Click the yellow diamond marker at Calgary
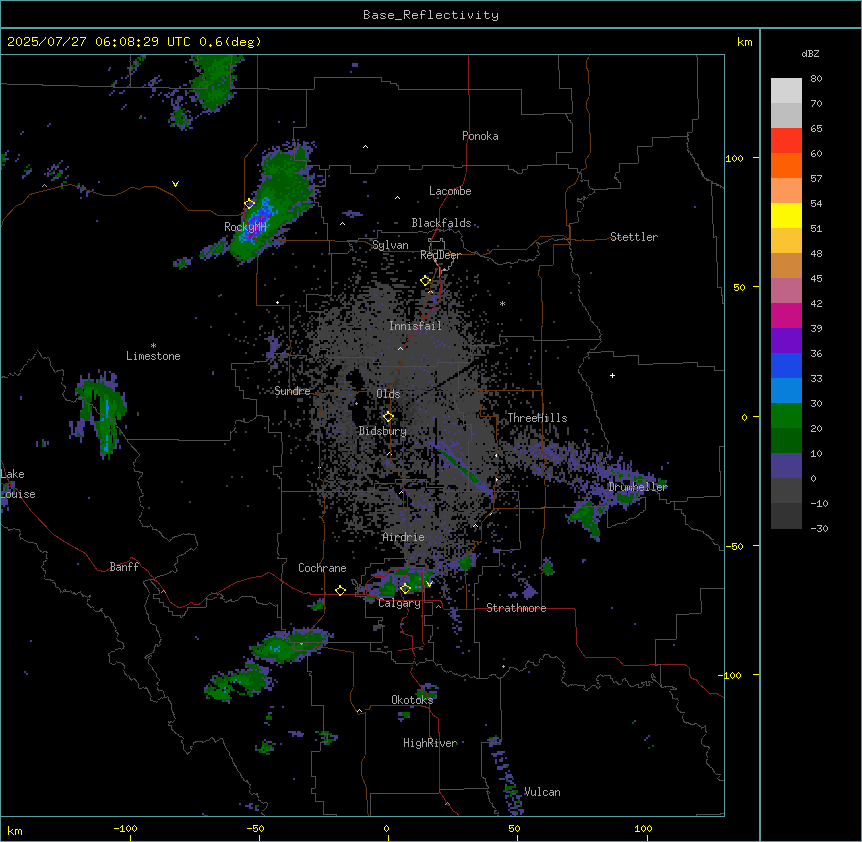The width and height of the screenshot is (862, 842). click(405, 589)
